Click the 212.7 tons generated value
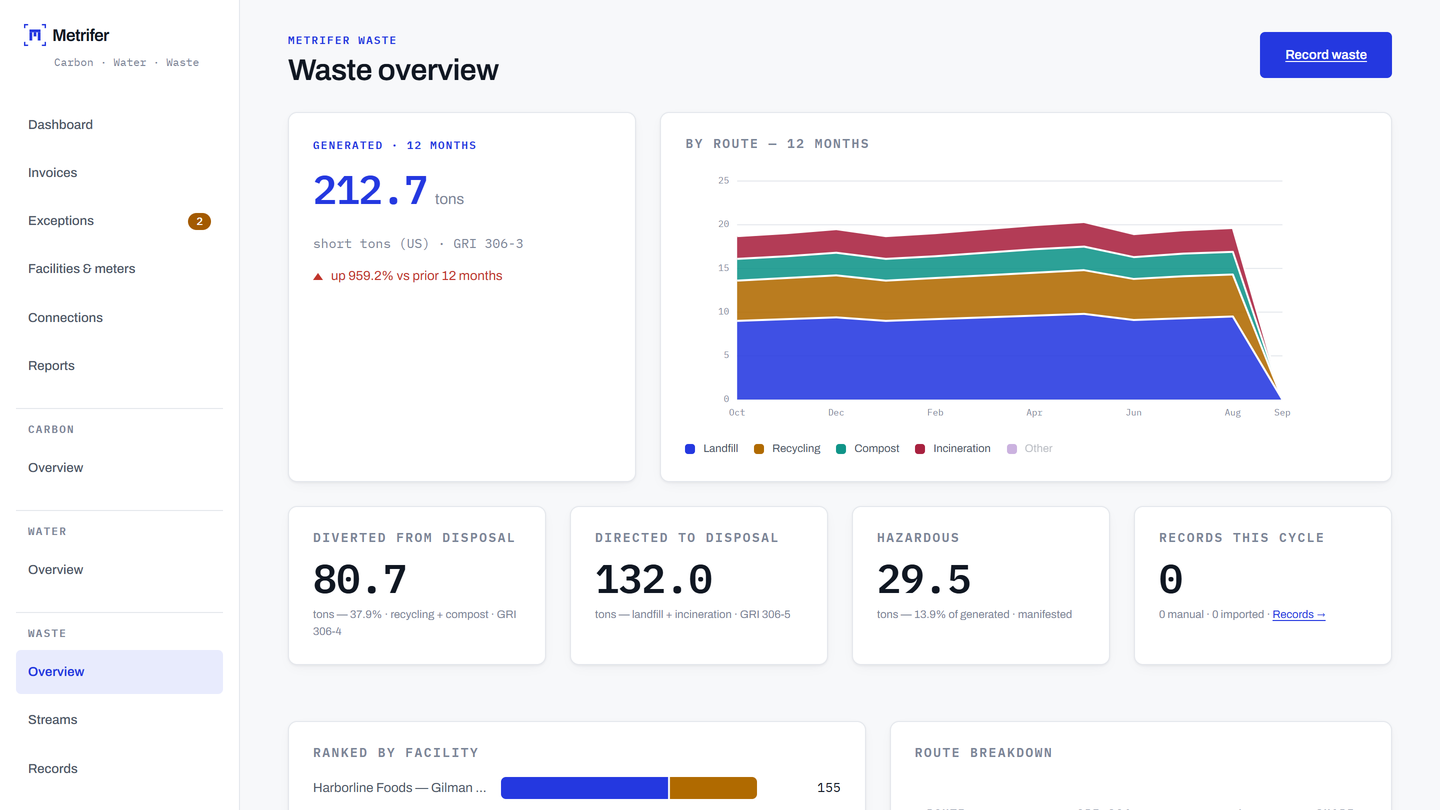The height and width of the screenshot is (810, 1440). pos(370,190)
